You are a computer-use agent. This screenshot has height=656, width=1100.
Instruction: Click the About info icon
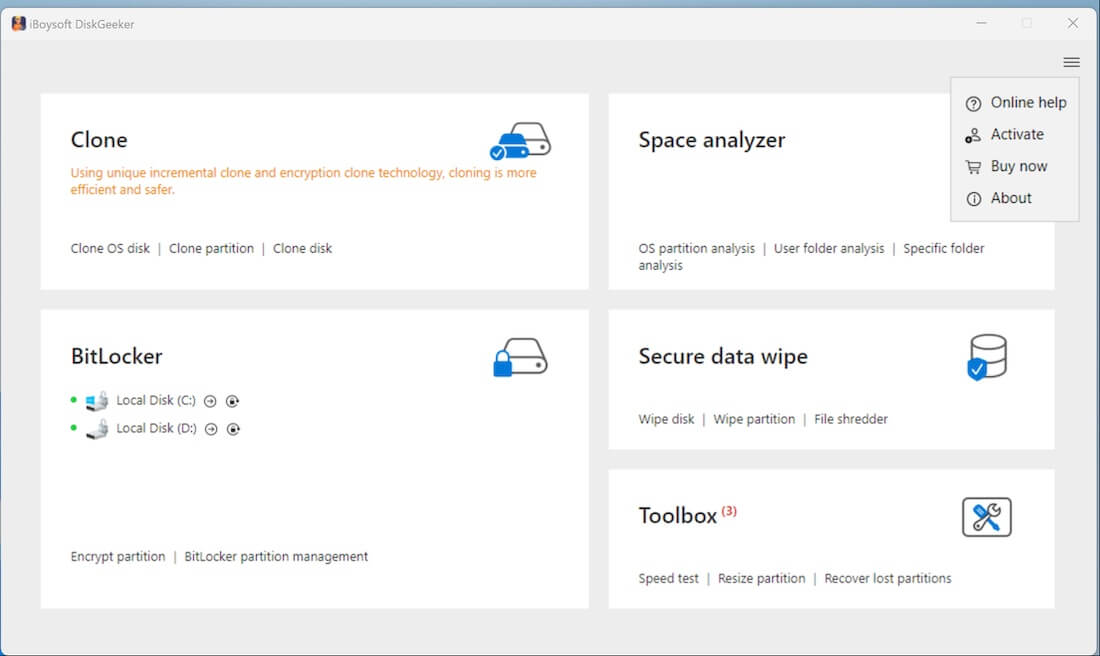pos(974,199)
